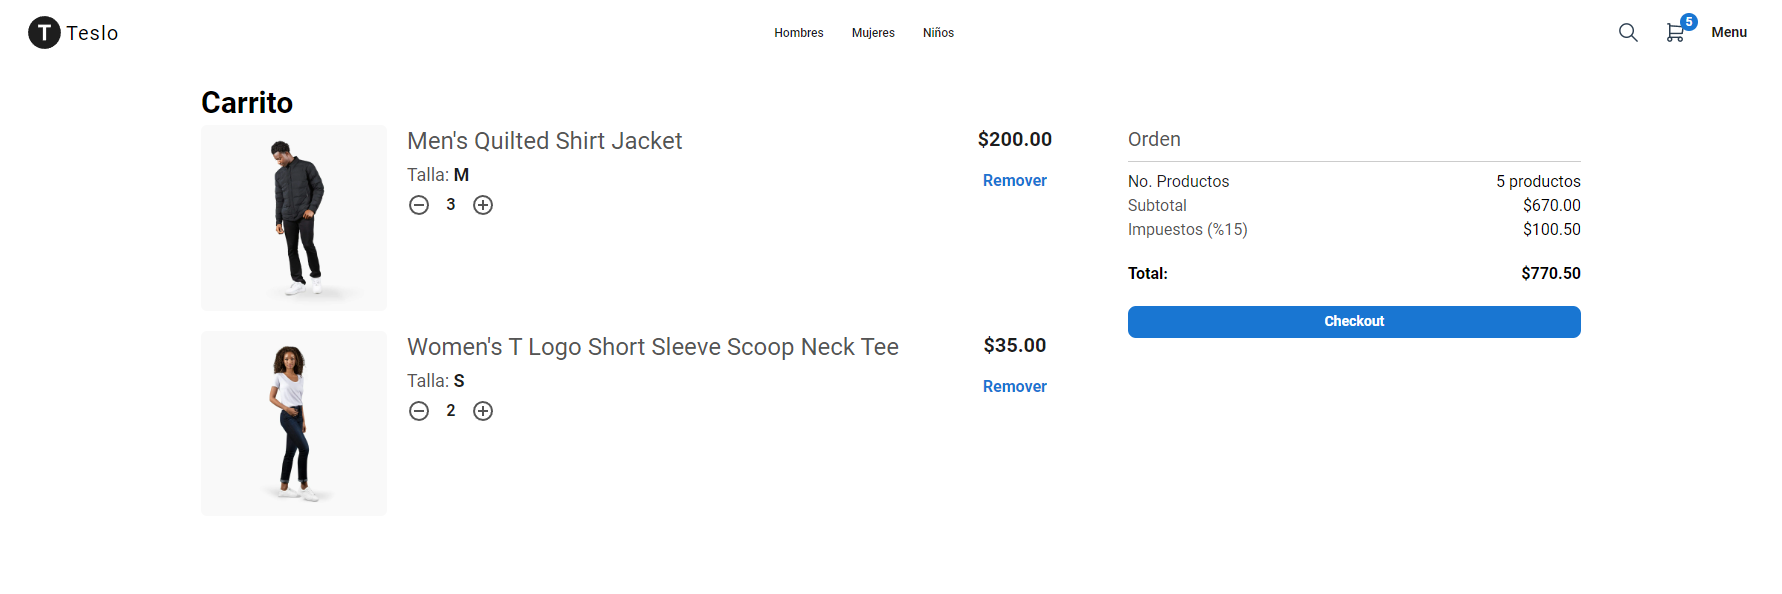Remove the Women's T Logo Tee
Image resolution: width=1782 pixels, height=594 pixels.
(x=1015, y=386)
